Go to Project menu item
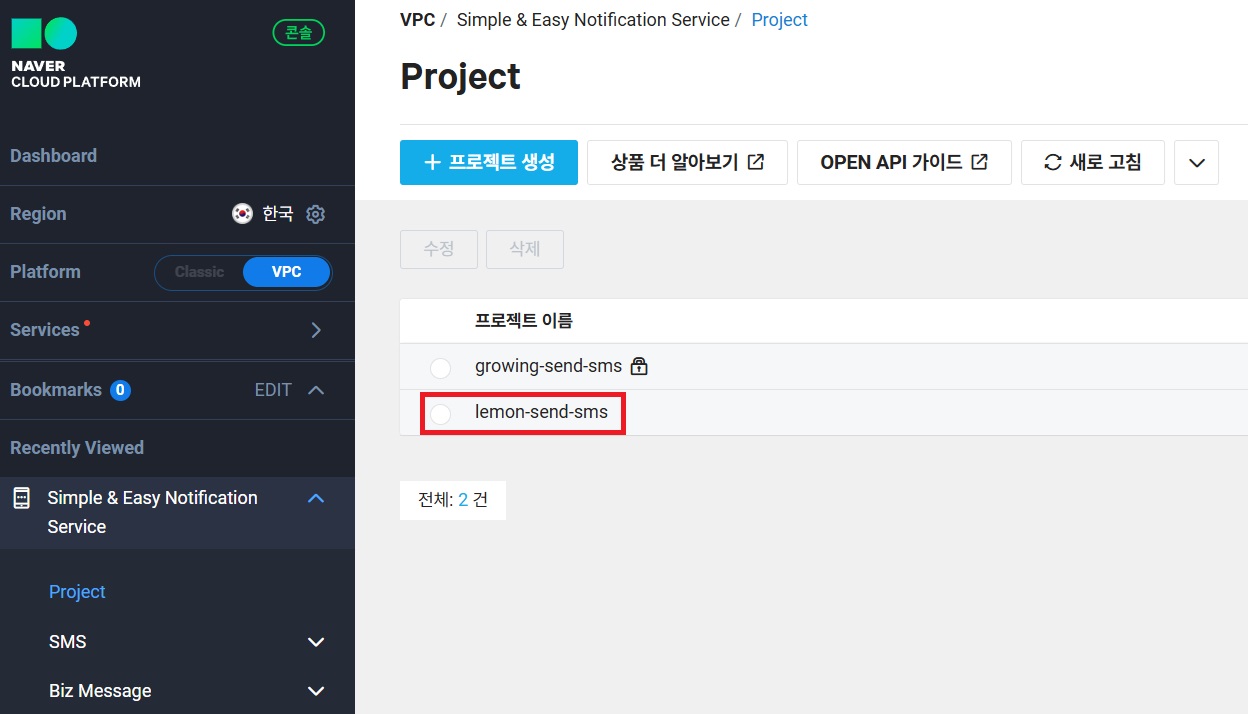 [77, 592]
